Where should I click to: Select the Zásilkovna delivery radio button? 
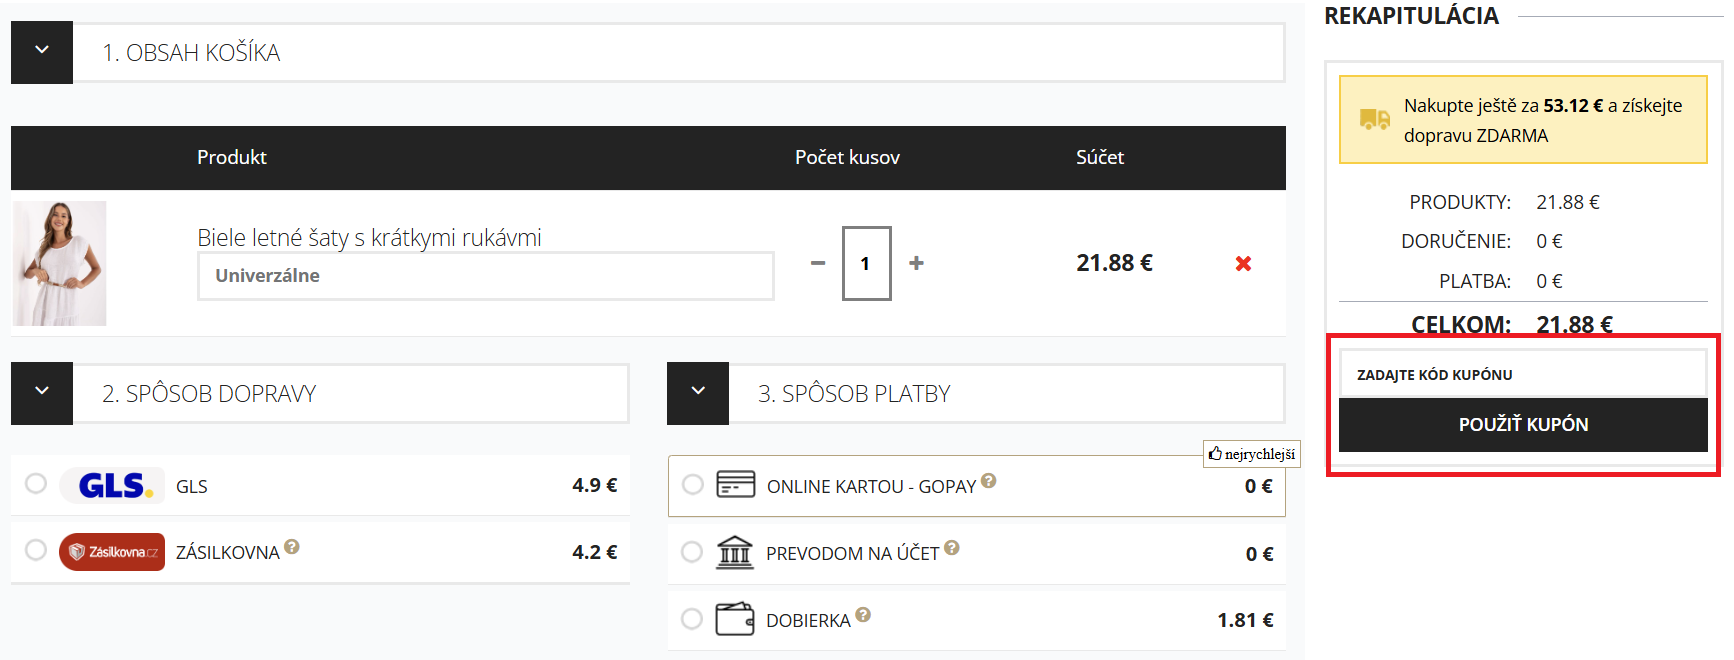tap(36, 550)
